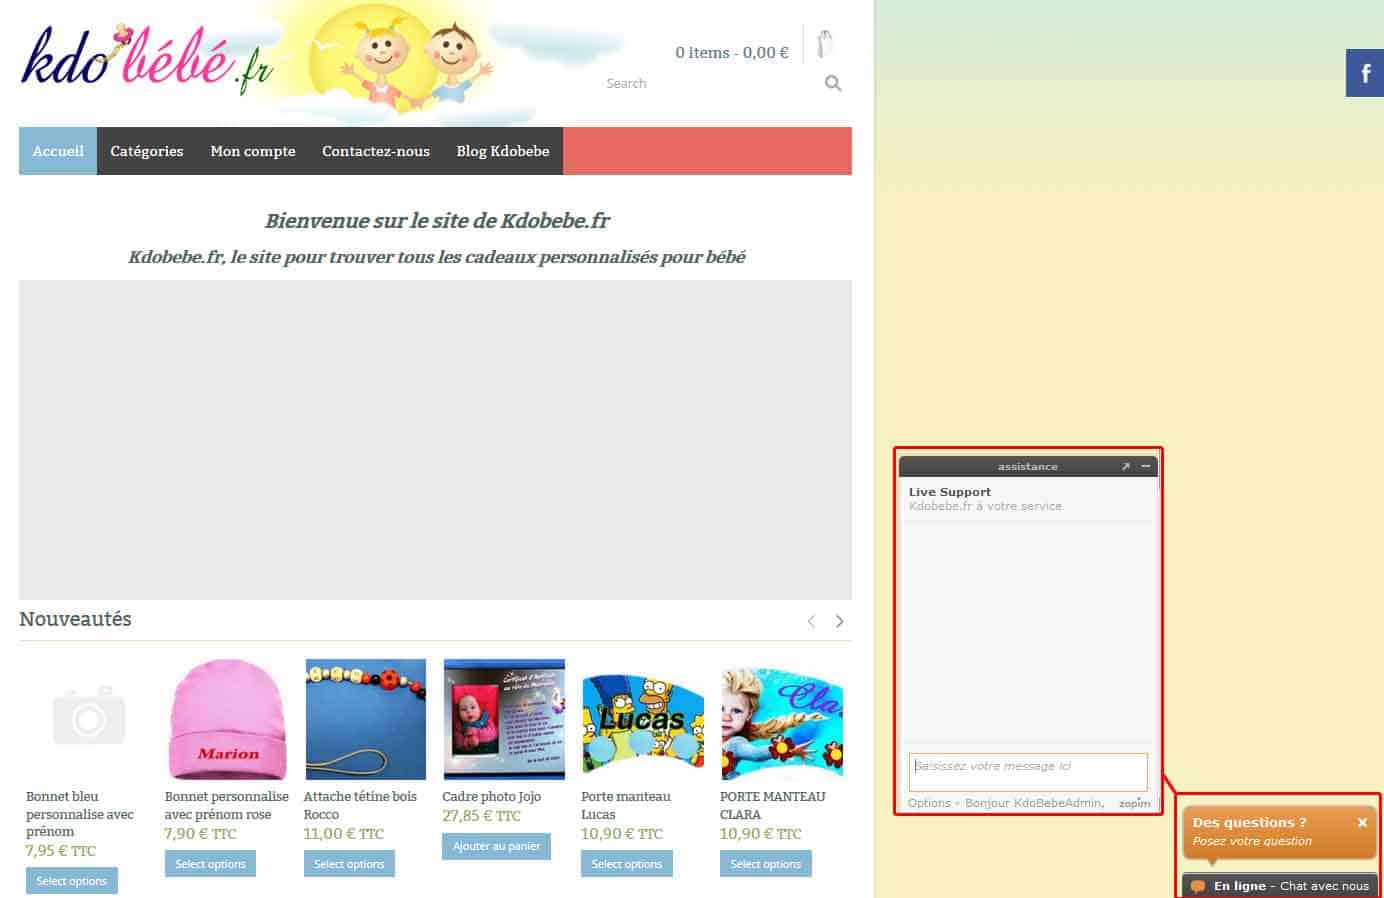Click the 'Live Support' chat header text
The width and height of the screenshot is (1384, 898).
950,492
